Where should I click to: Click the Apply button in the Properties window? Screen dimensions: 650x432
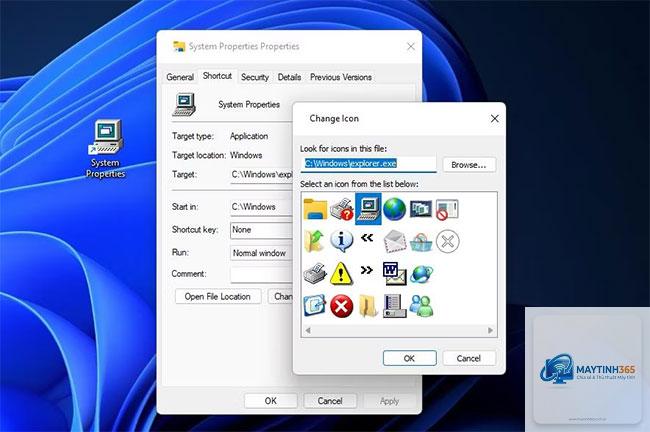(389, 401)
